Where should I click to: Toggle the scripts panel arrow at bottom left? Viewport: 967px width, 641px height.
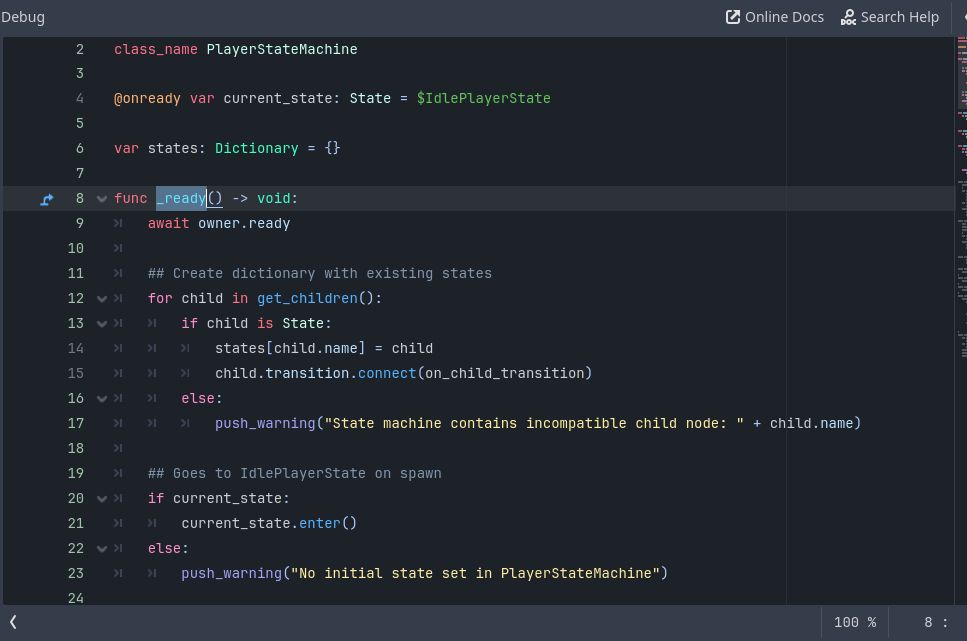(13, 622)
